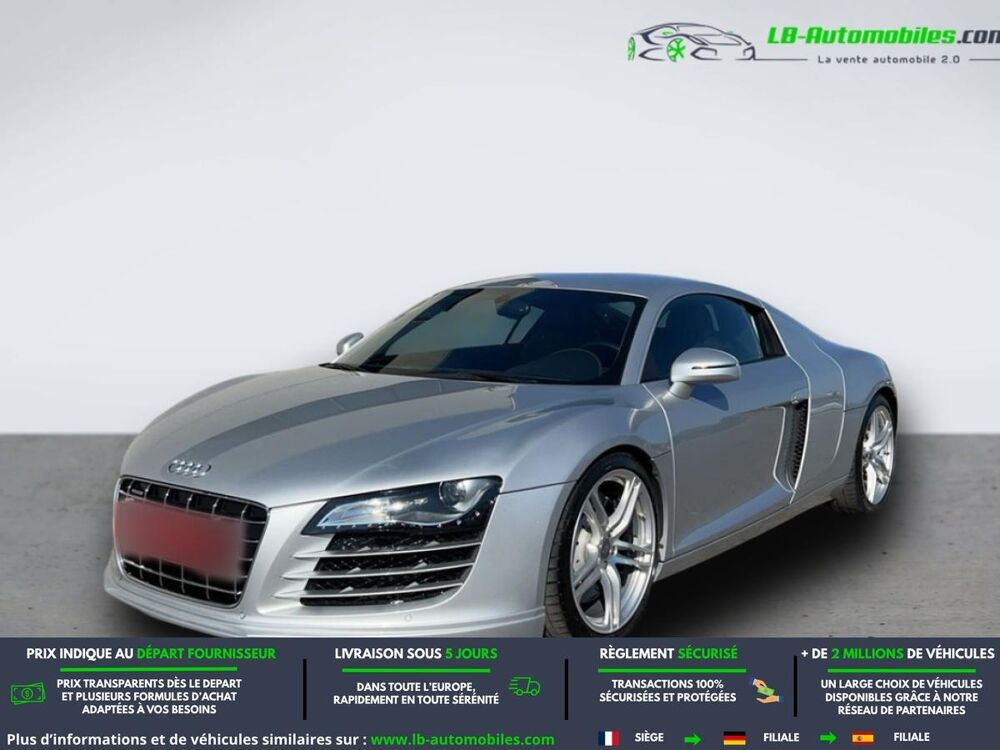1000x750 pixels.
Task: Click the hand with cash payment icon
Action: (x=765, y=691)
